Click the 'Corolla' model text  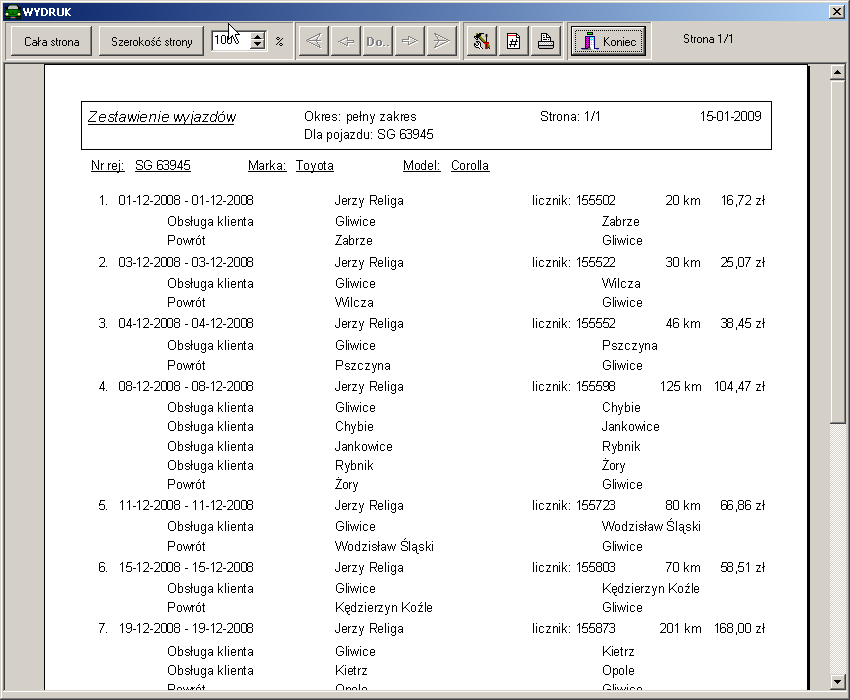469,165
